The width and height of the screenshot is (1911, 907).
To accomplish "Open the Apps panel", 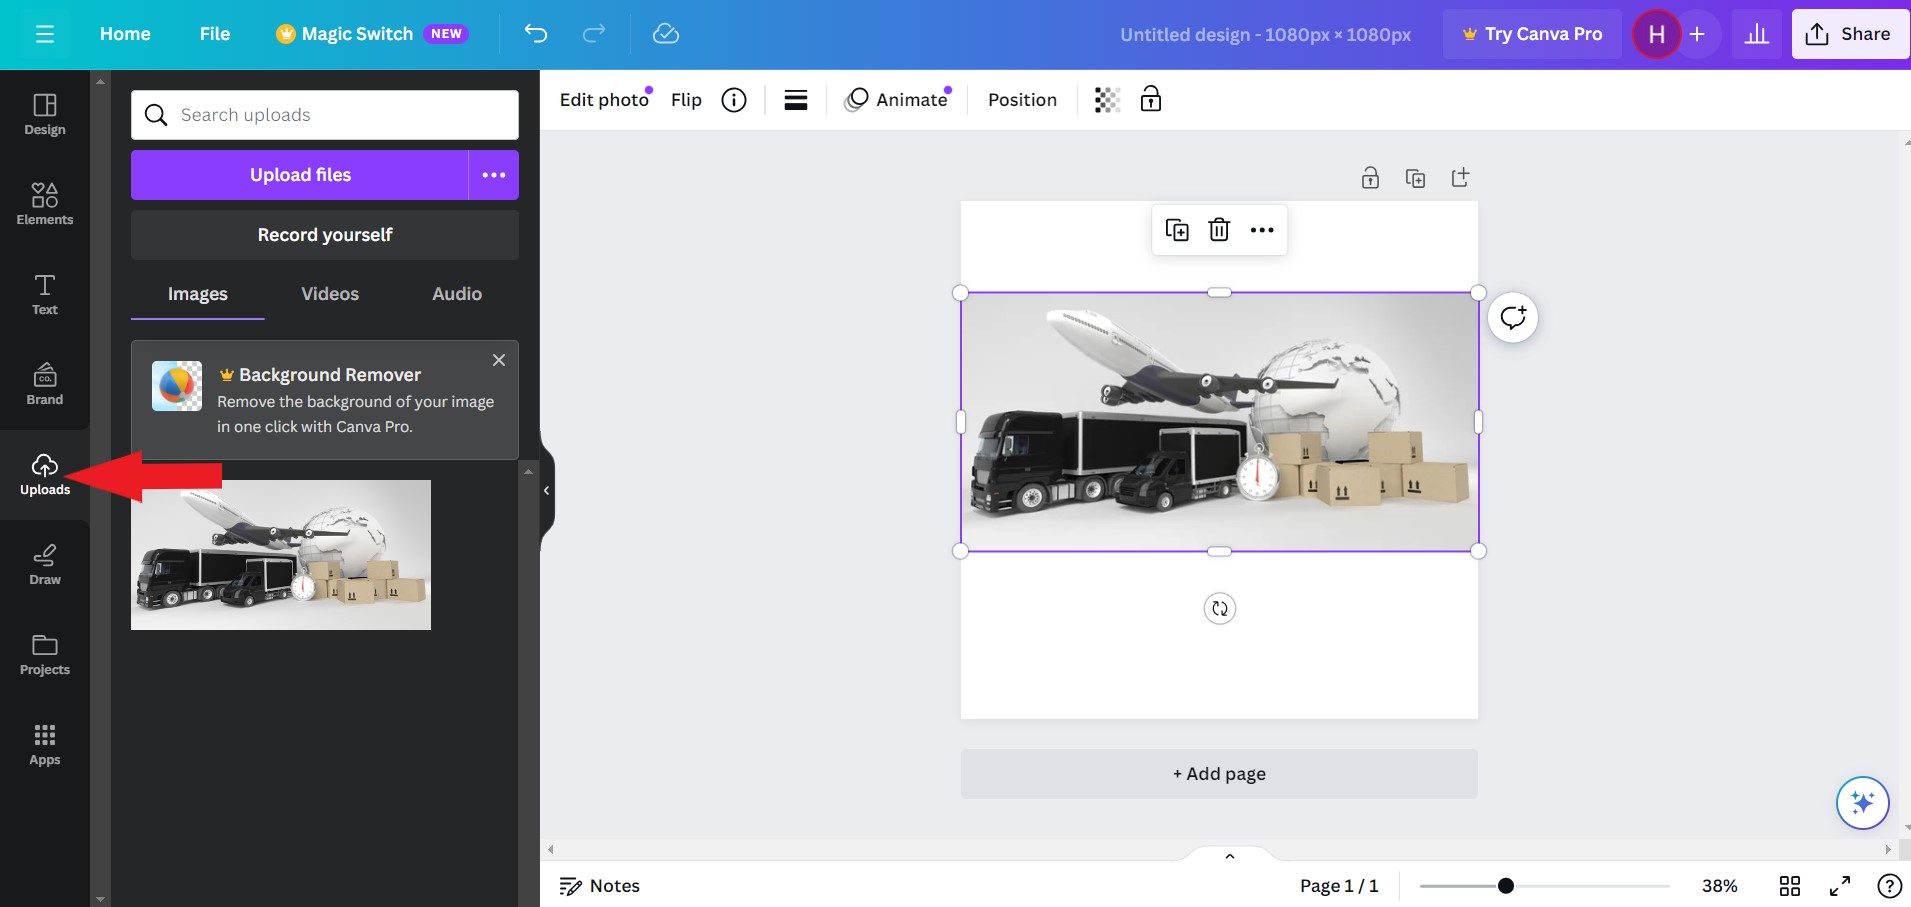I will (x=44, y=743).
